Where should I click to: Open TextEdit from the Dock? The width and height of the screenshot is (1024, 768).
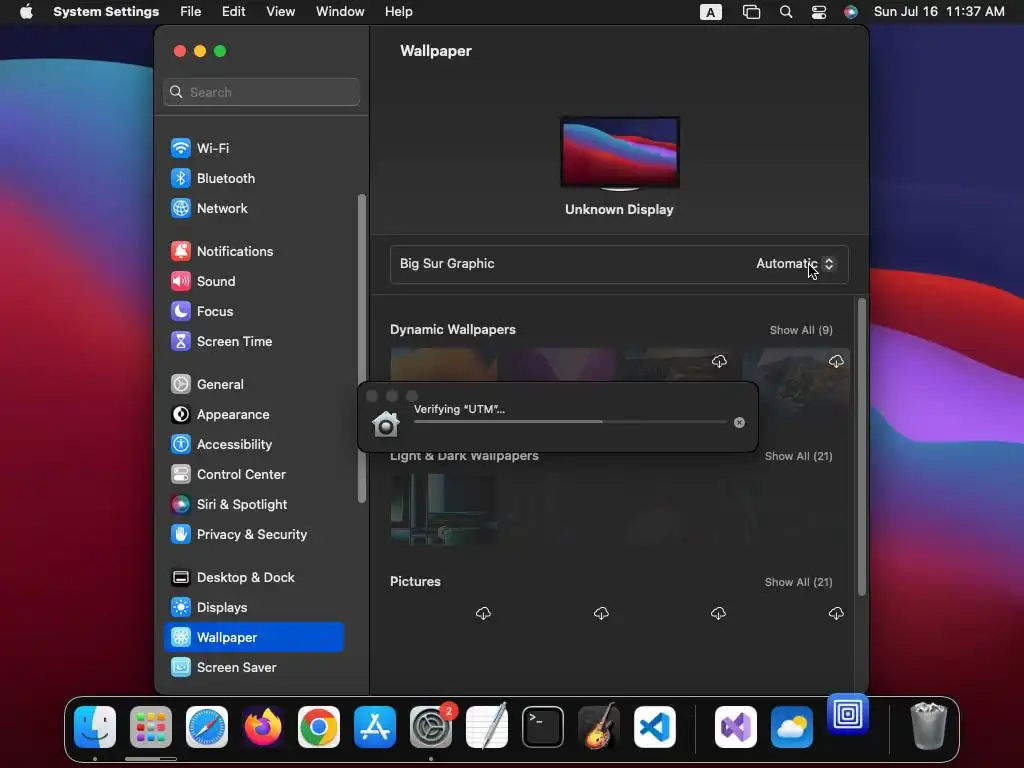[x=487, y=727]
